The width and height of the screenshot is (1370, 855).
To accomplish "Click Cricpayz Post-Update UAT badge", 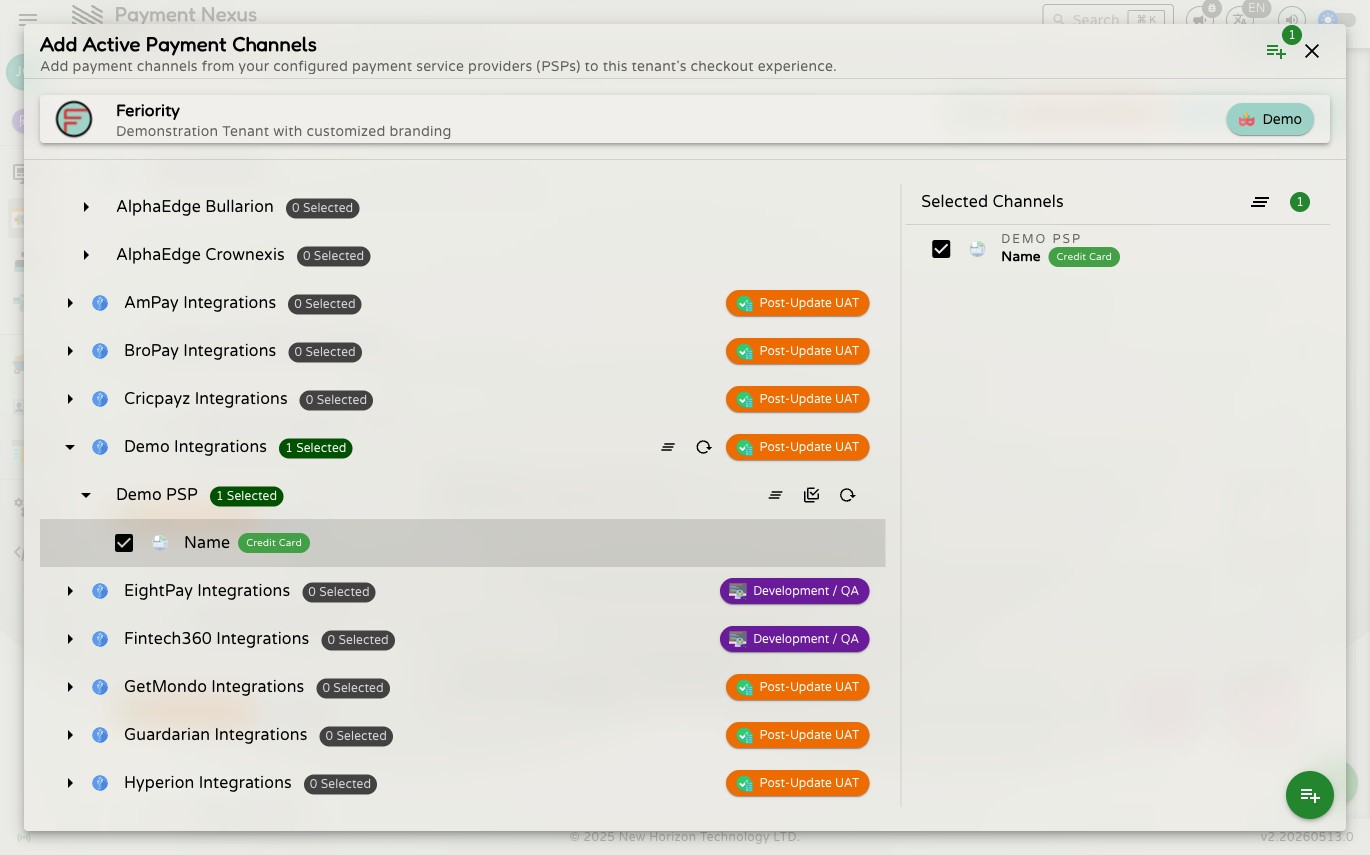I will 798,399.
